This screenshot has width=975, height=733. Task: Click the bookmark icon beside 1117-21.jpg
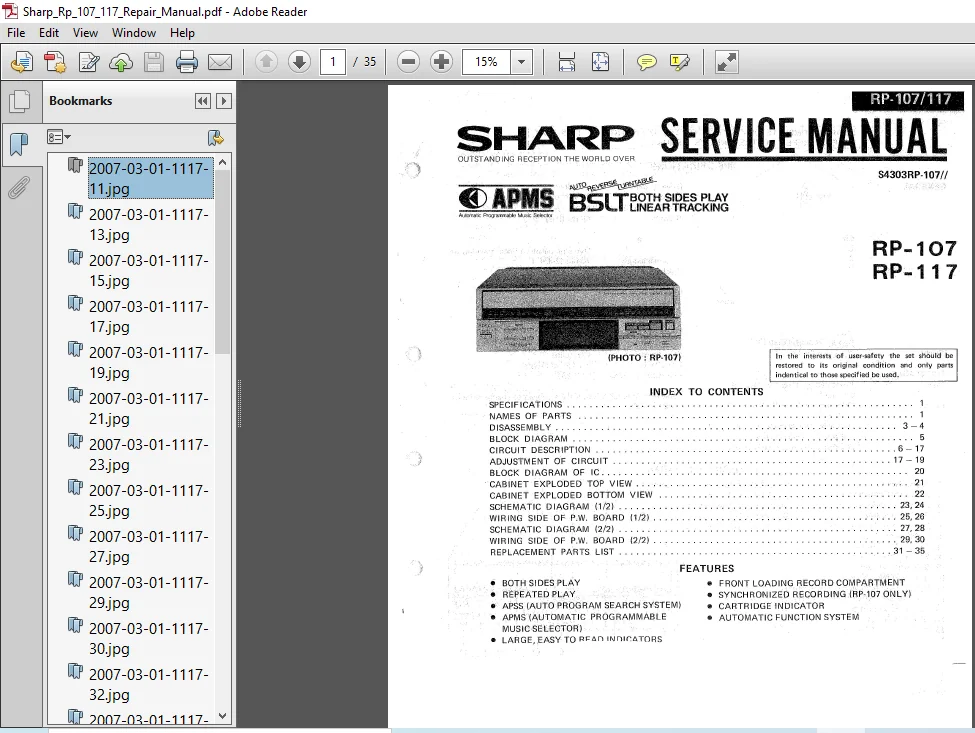75,395
